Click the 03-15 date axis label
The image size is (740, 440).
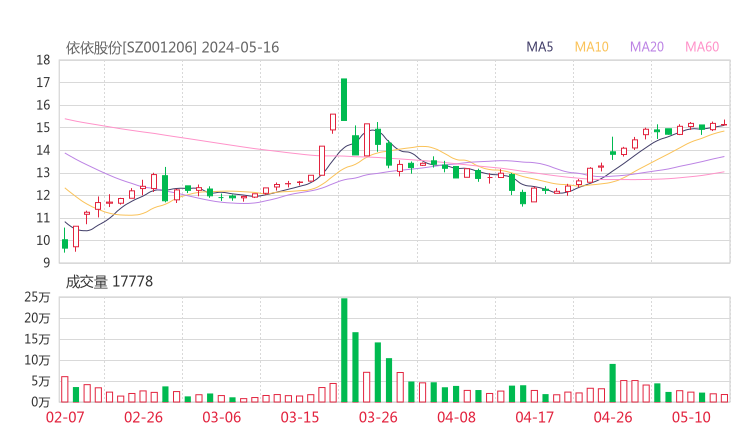300,417
